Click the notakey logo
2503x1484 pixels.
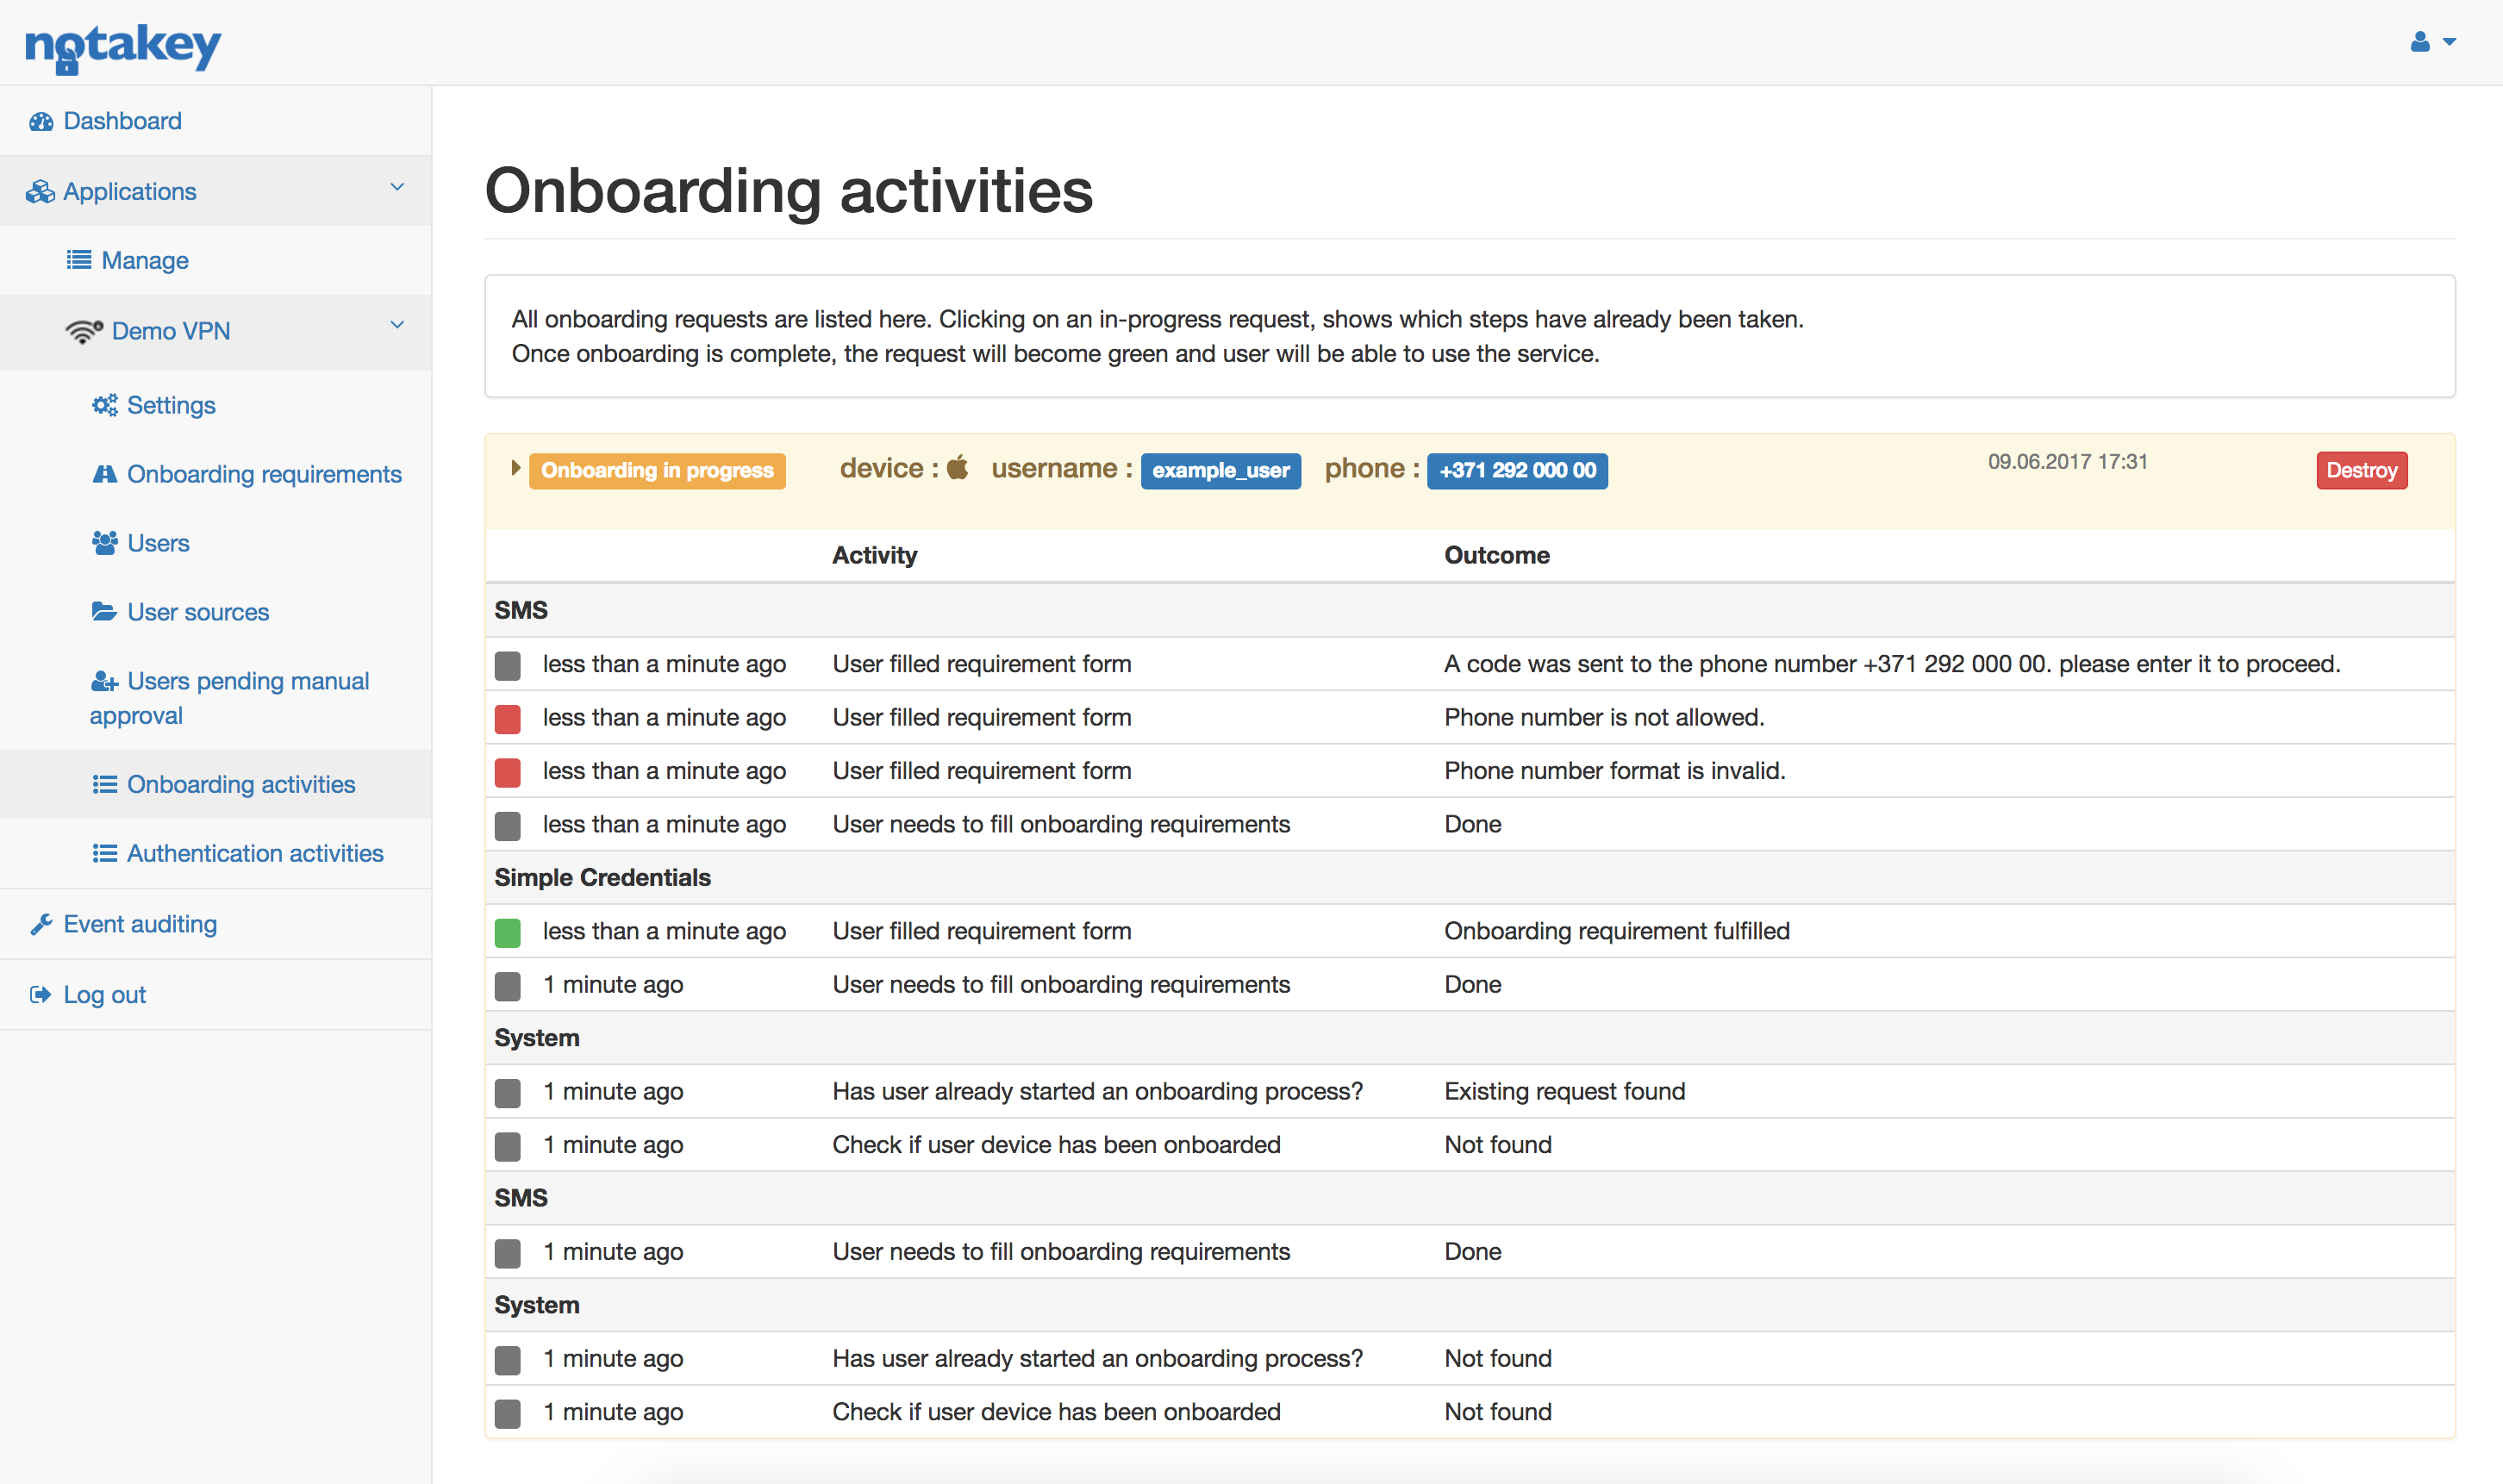click(122, 47)
